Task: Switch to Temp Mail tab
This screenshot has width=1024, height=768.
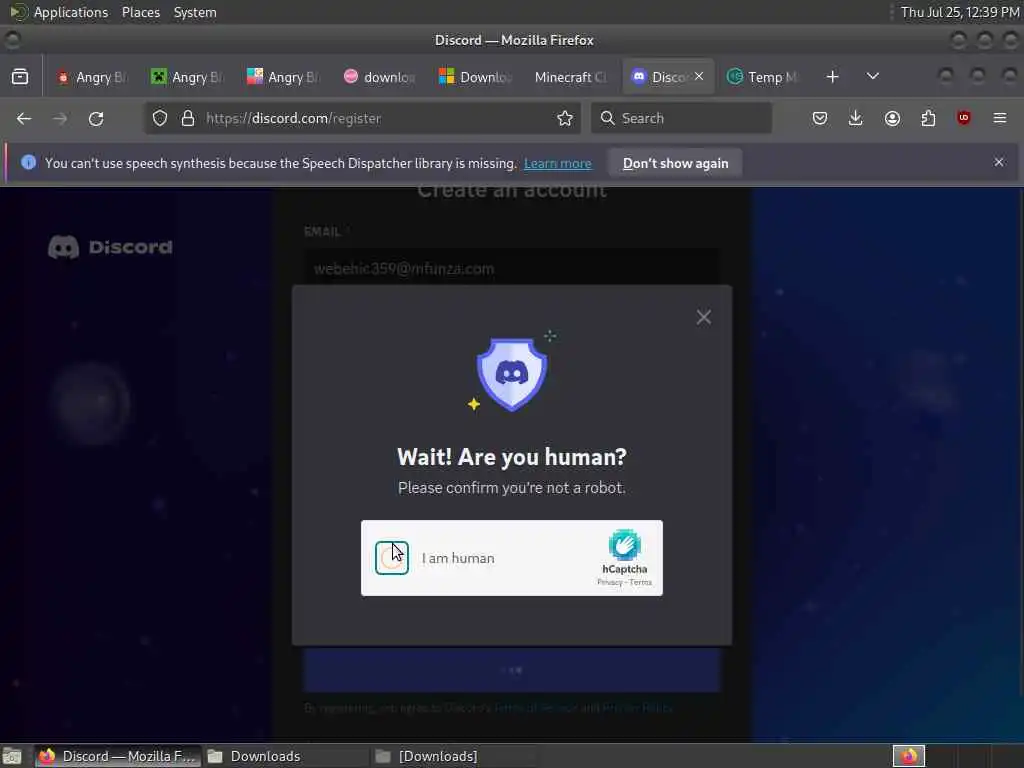Action: coord(763,77)
